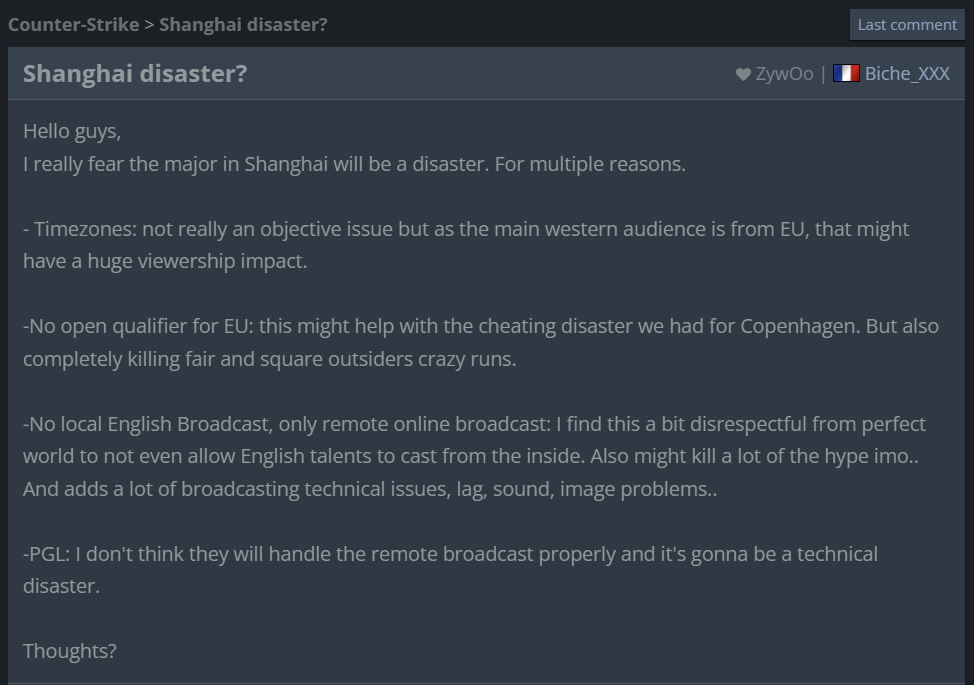
Task: Click the 'Hello guys,' greeting line
Action: [72, 131]
